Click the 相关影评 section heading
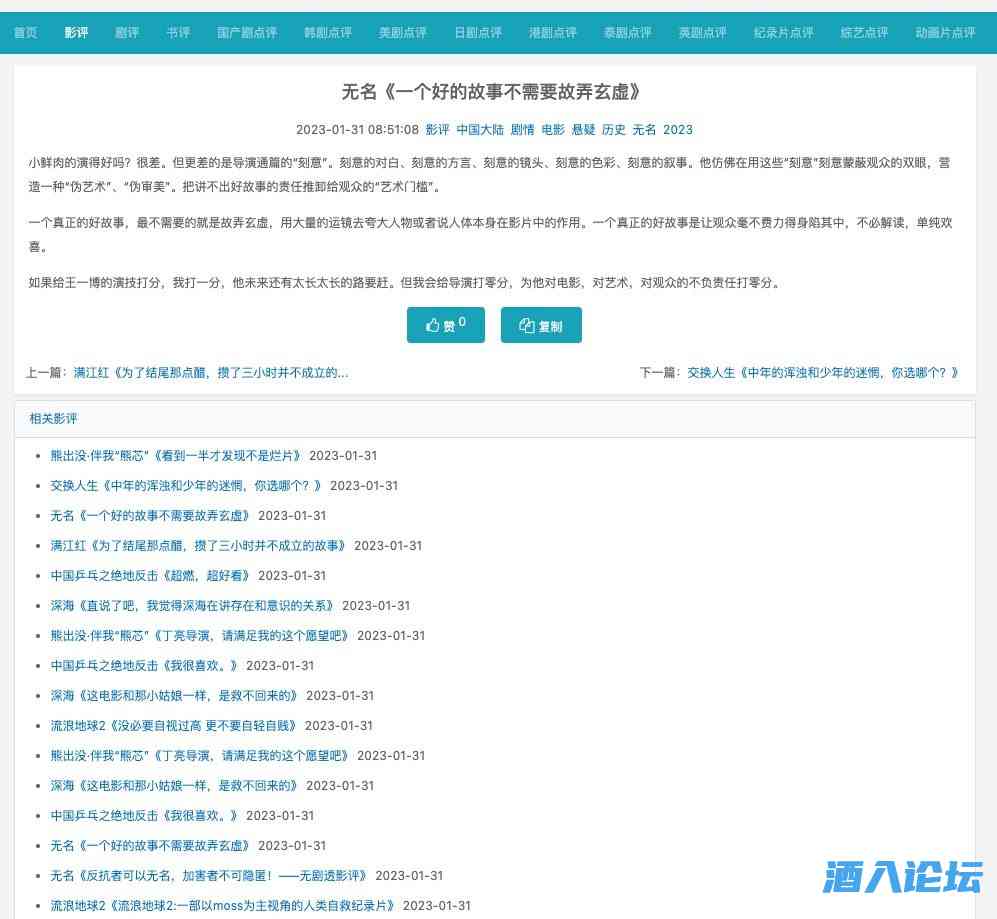The image size is (997, 919). tap(53, 418)
